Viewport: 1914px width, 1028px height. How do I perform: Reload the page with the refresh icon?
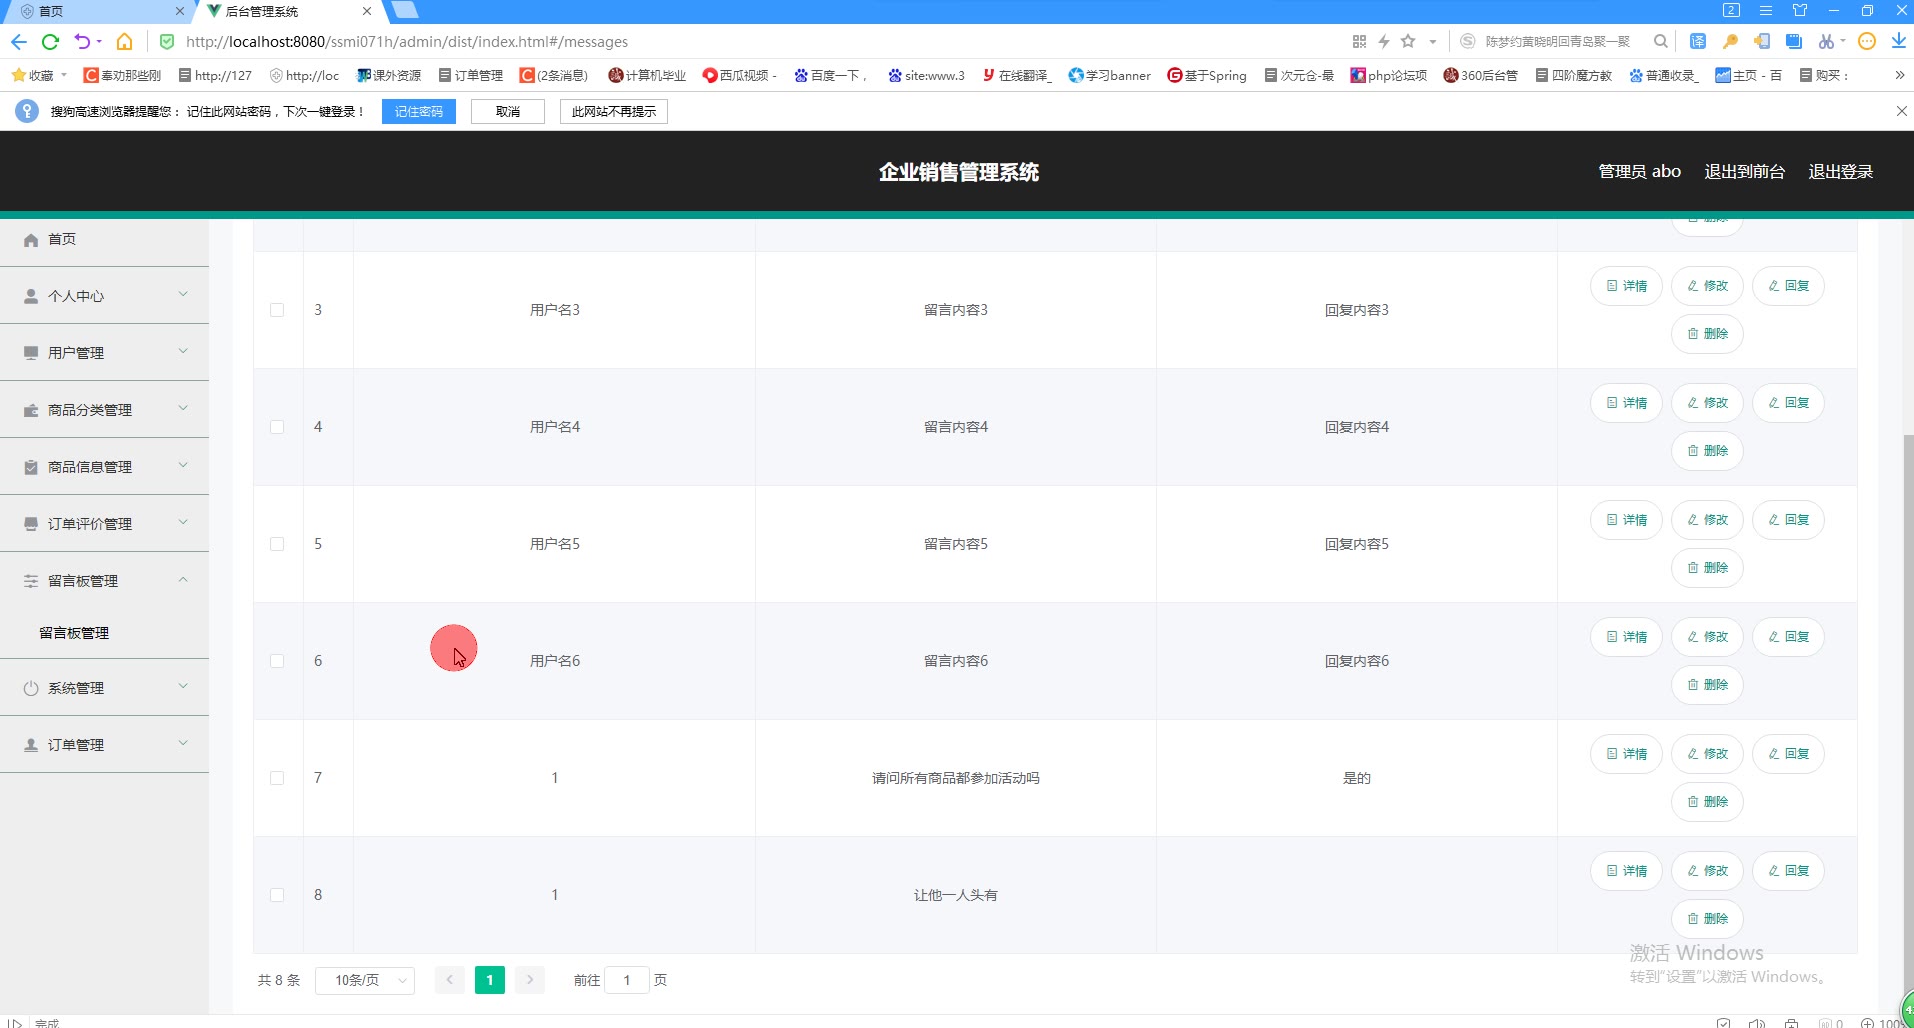coord(50,41)
